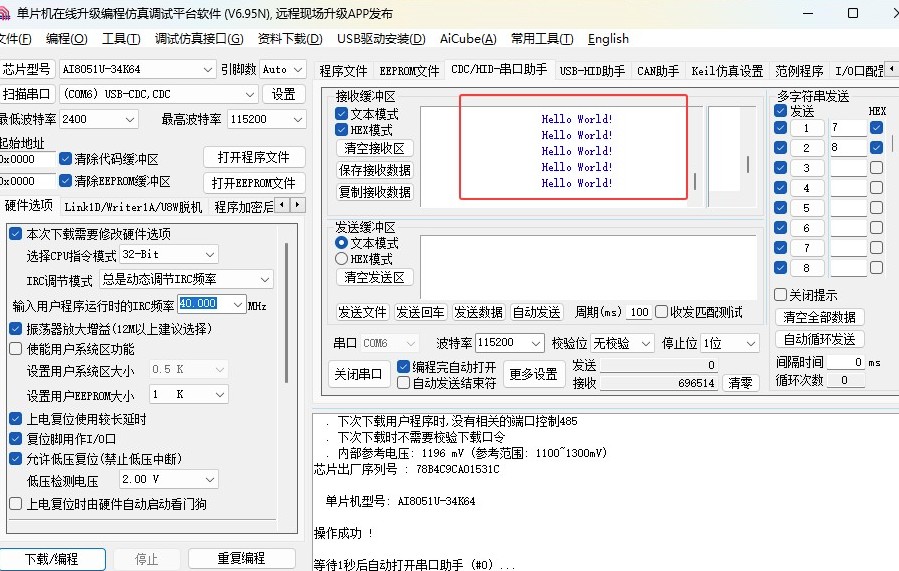
Task: Switch to EEPROM文件 tab
Action: [x=409, y=71]
